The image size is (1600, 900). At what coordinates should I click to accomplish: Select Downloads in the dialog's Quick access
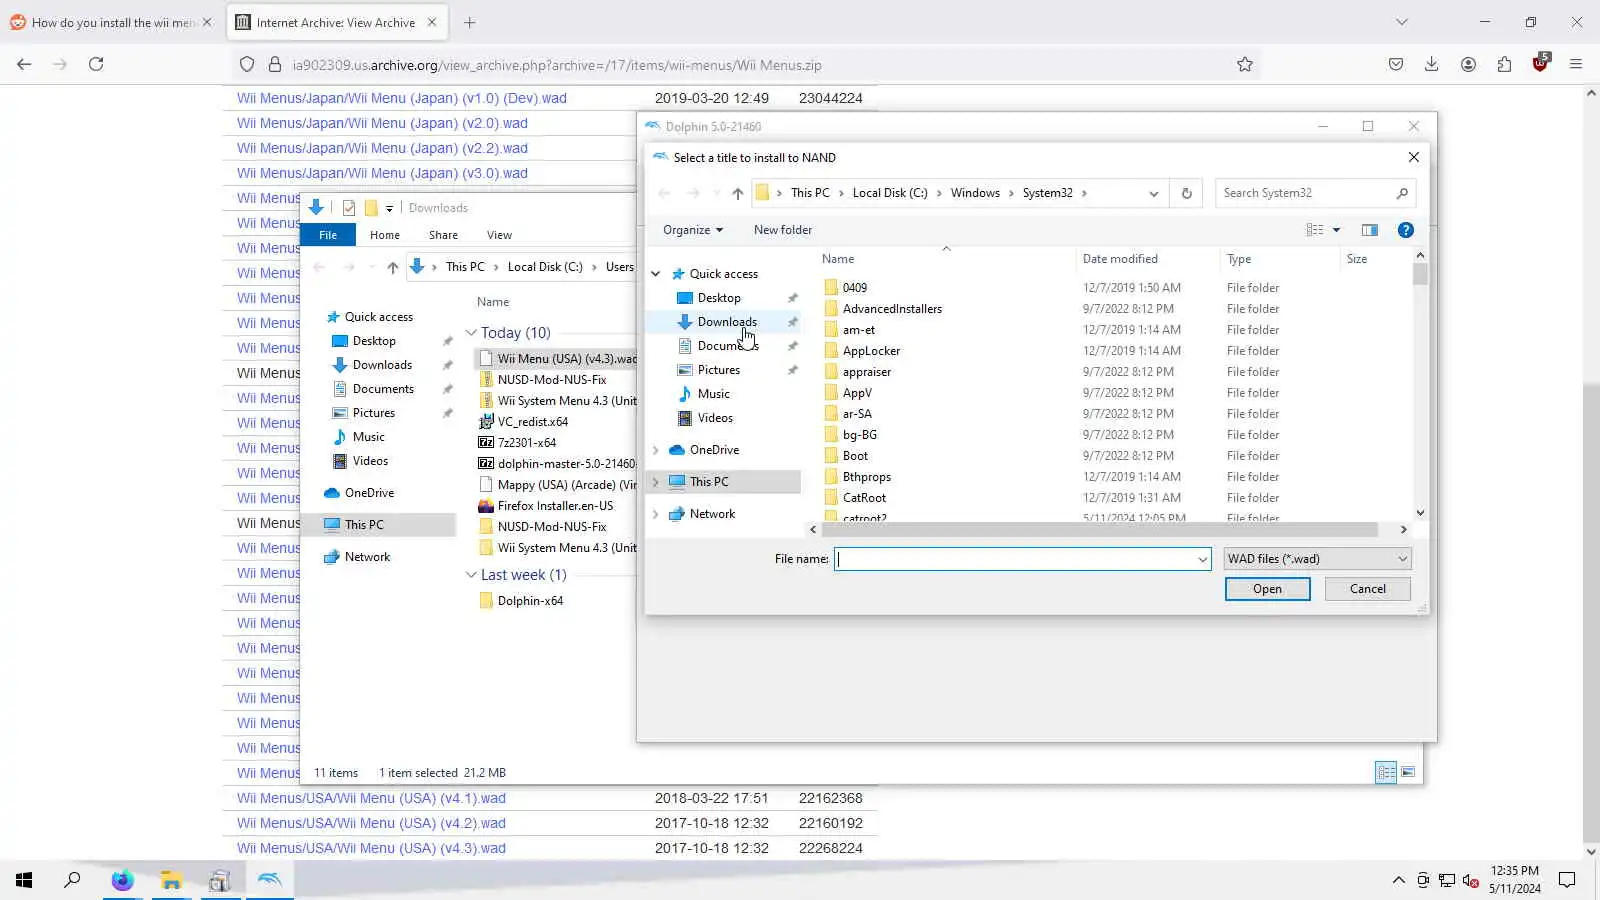727,322
